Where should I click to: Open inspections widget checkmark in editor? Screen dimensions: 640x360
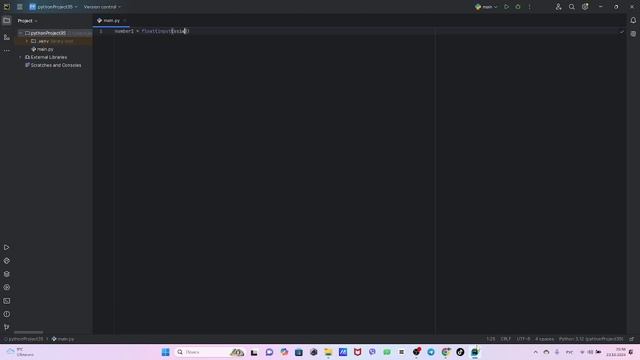pos(621,31)
